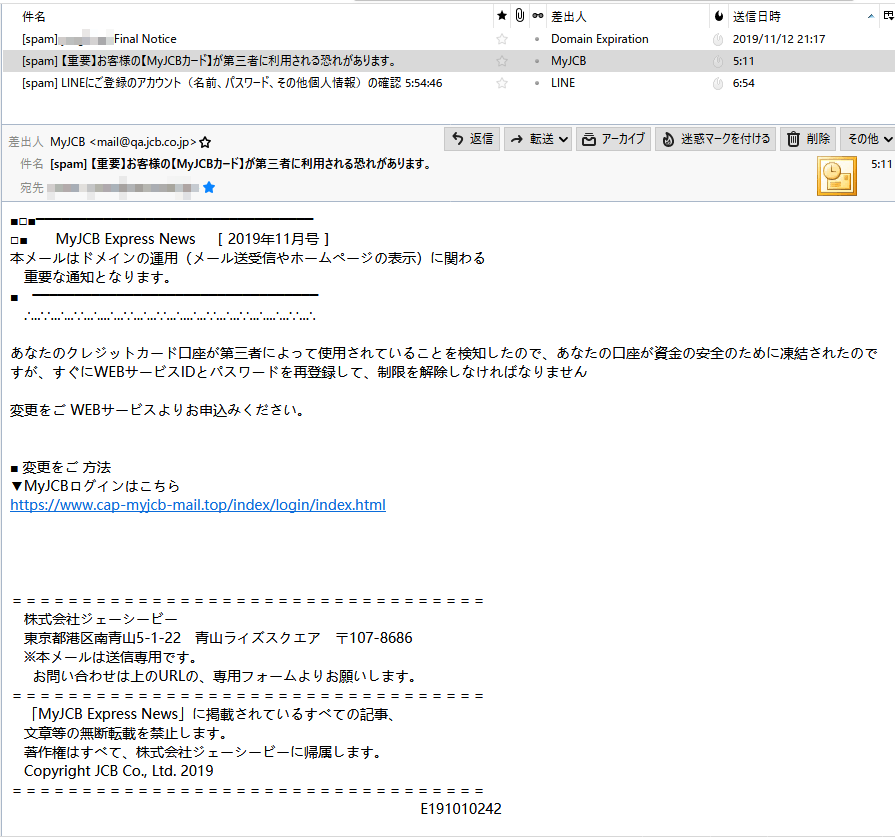Click blue star beside the recipient address
The width and height of the screenshot is (895, 837).
point(209,187)
